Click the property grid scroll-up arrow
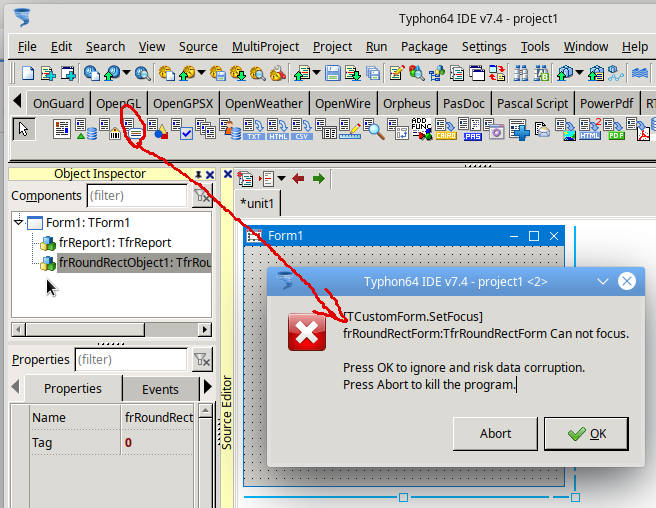Image resolution: width=656 pixels, height=508 pixels. [205, 411]
